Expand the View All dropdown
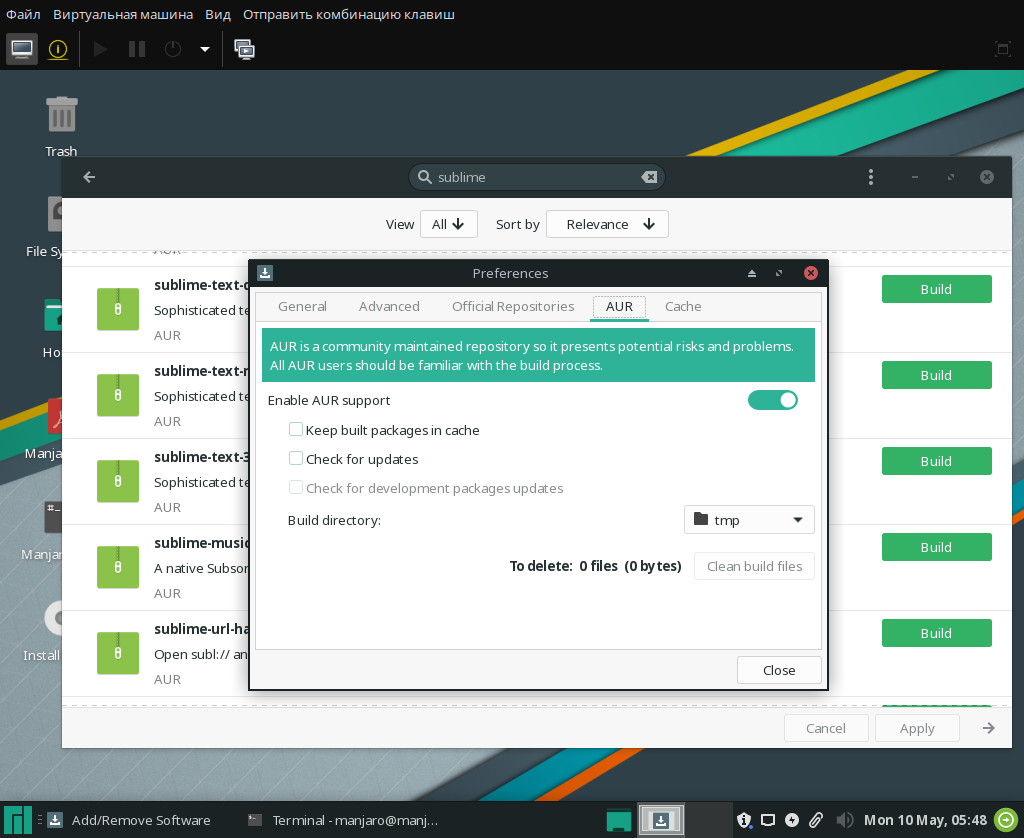 pos(448,224)
